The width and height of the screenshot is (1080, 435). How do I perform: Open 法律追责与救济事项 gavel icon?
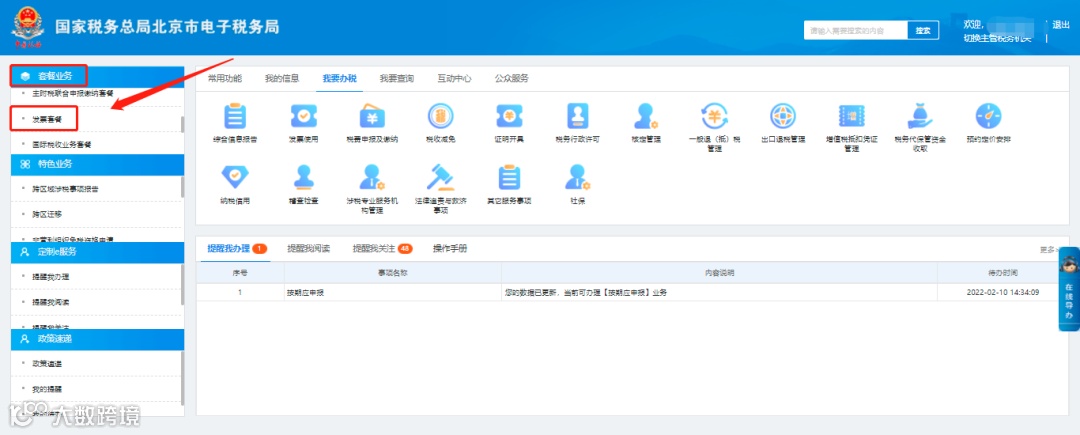[x=440, y=177]
